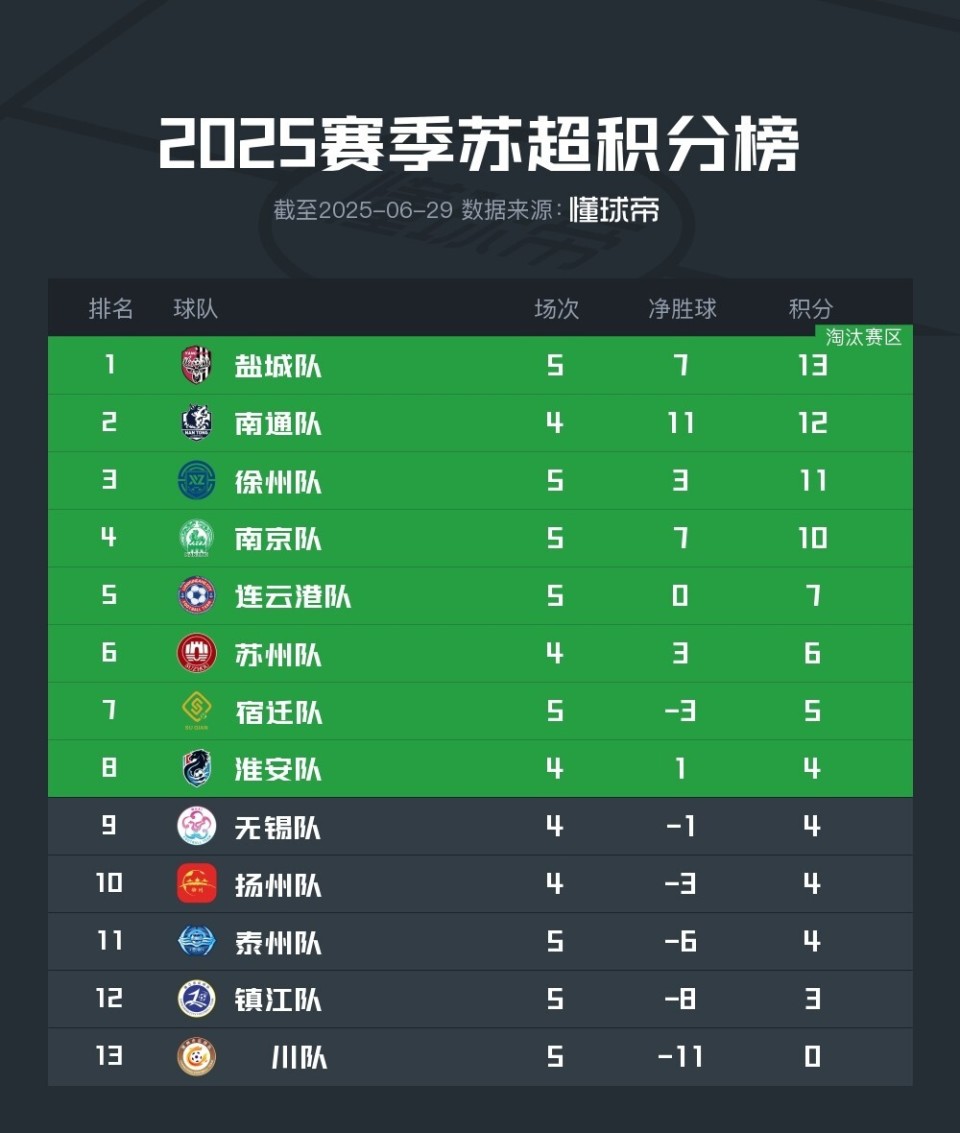Click the 泰州队 blue logo
The width and height of the screenshot is (960, 1133).
tap(196, 941)
